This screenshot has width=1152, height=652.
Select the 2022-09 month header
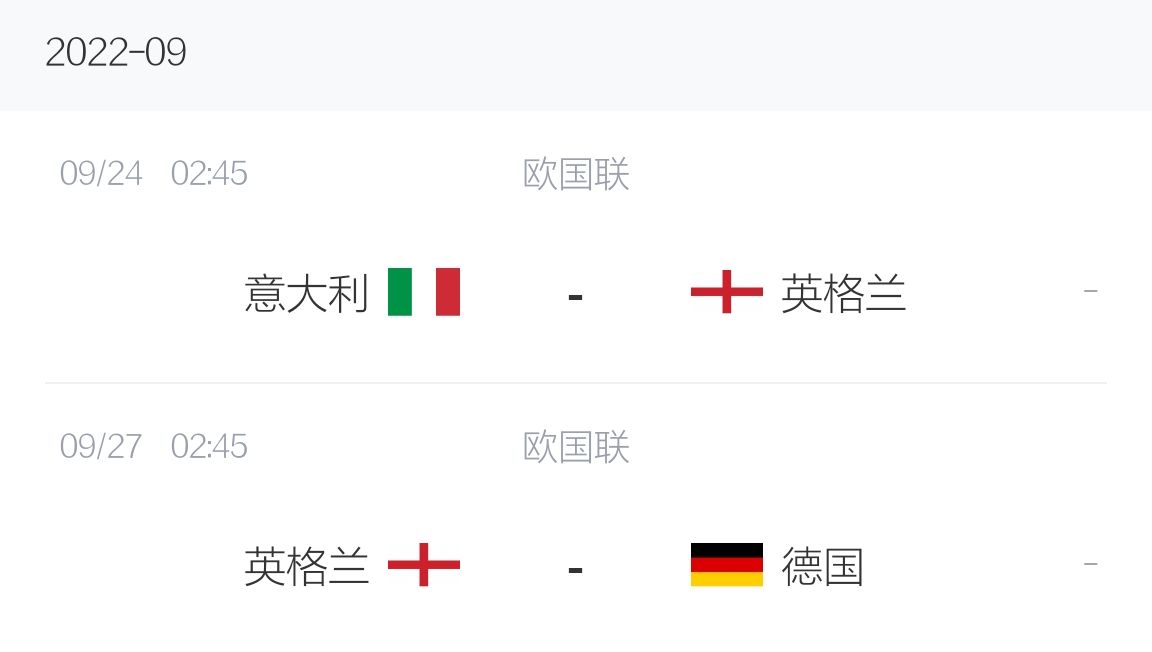pyautogui.click(x=116, y=52)
